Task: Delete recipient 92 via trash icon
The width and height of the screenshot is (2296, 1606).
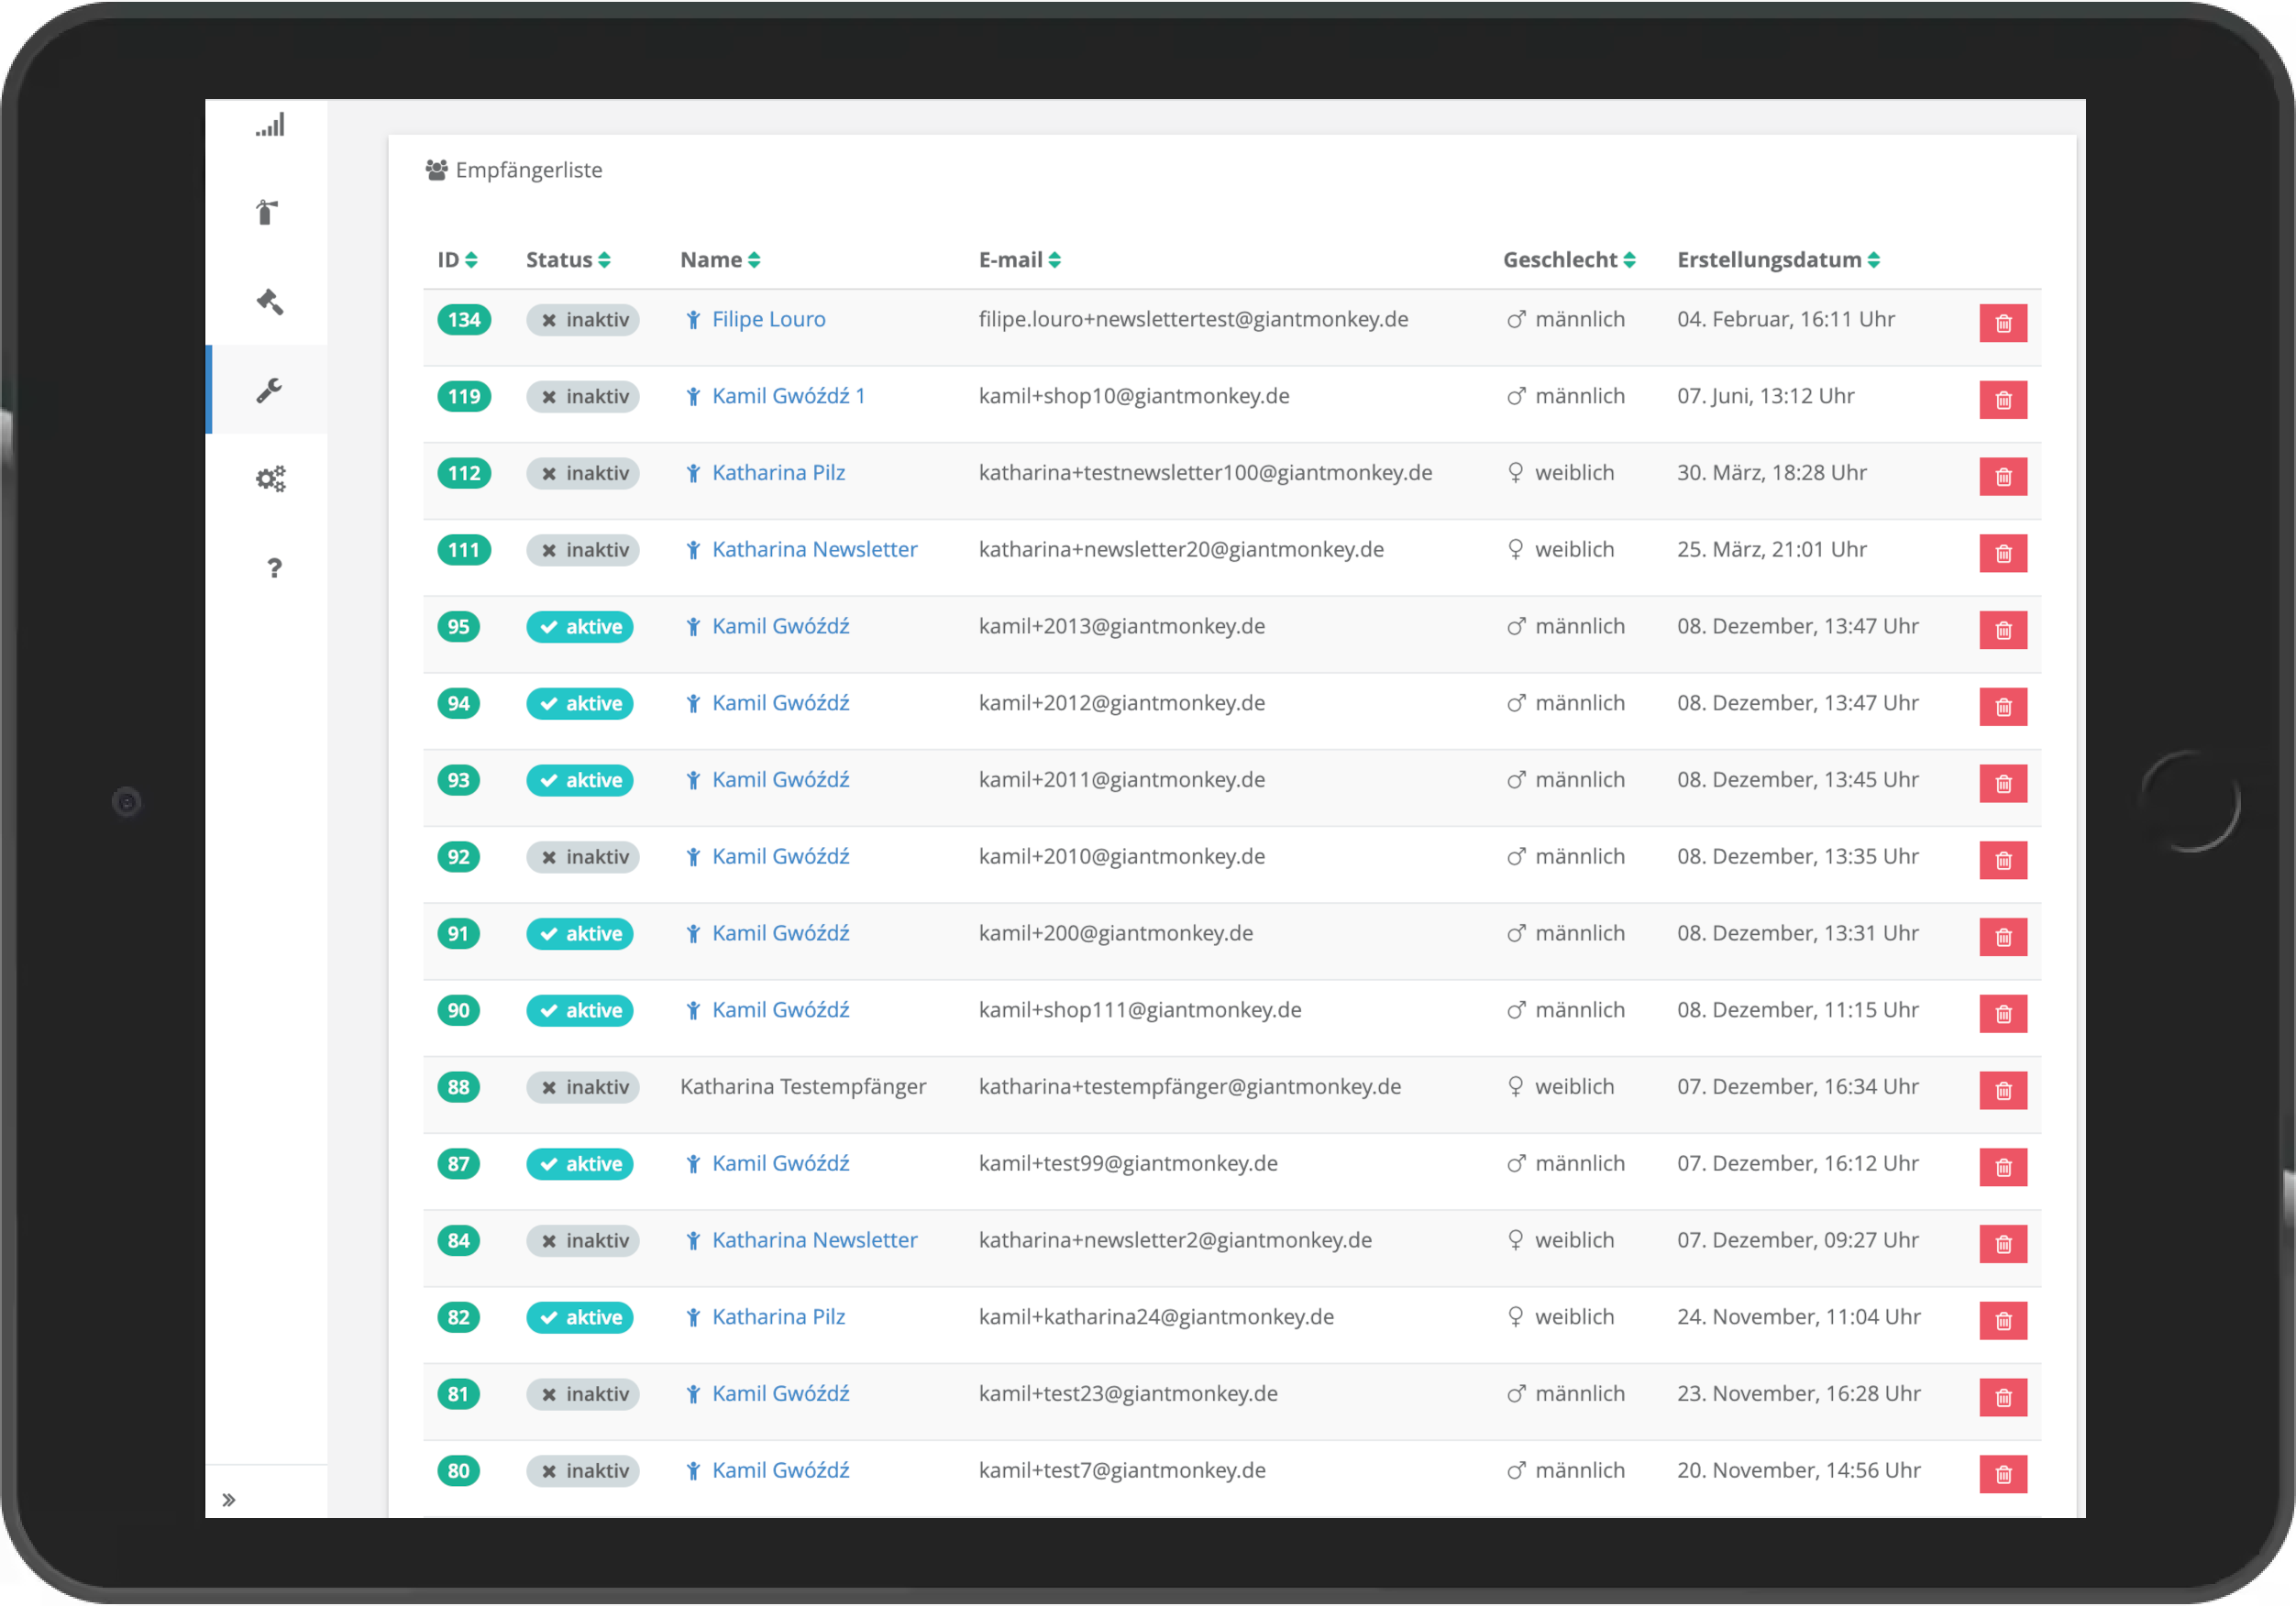Action: click(x=2003, y=861)
